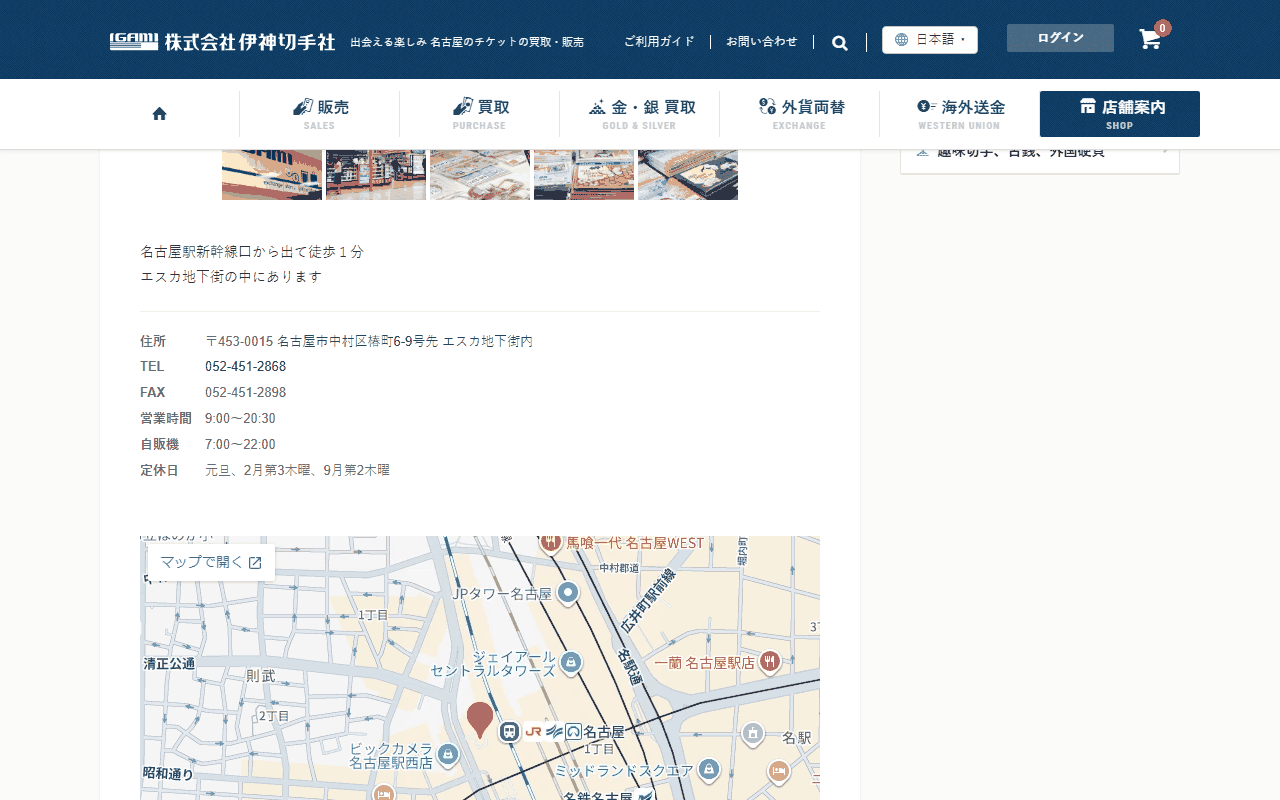Screen dimensions: 1280x800
Task: Click the 名古屋 train station icon
Action: 510,732
